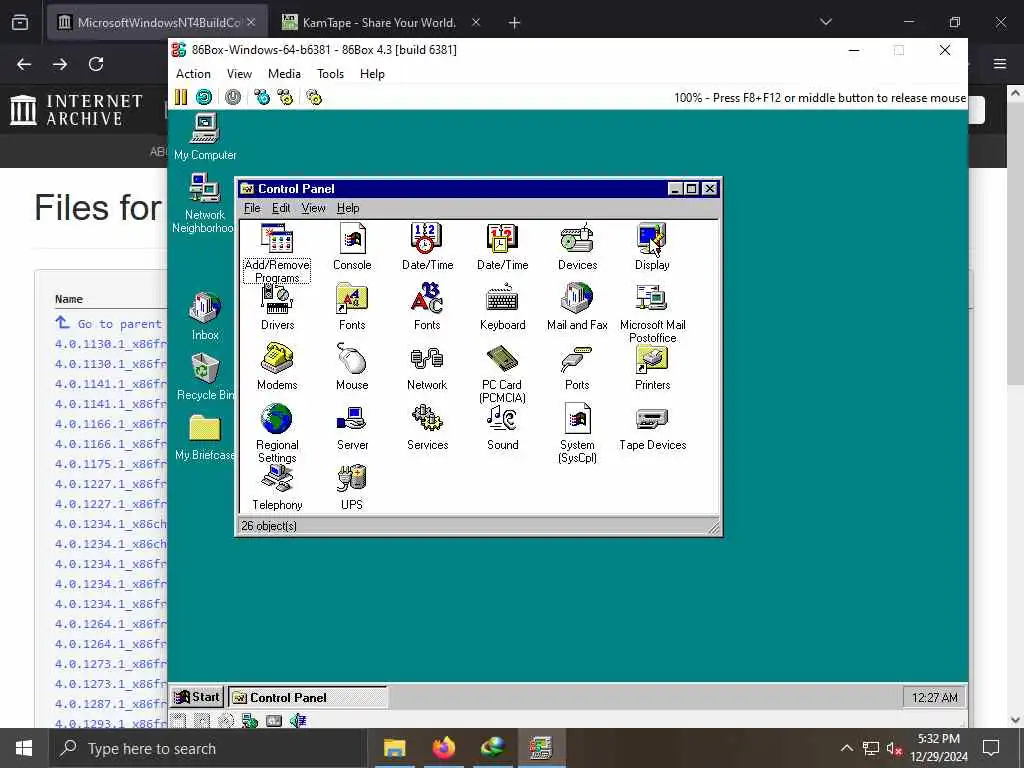Click the guest clock showing 12:27 AM
The image size is (1024, 768).
point(935,697)
